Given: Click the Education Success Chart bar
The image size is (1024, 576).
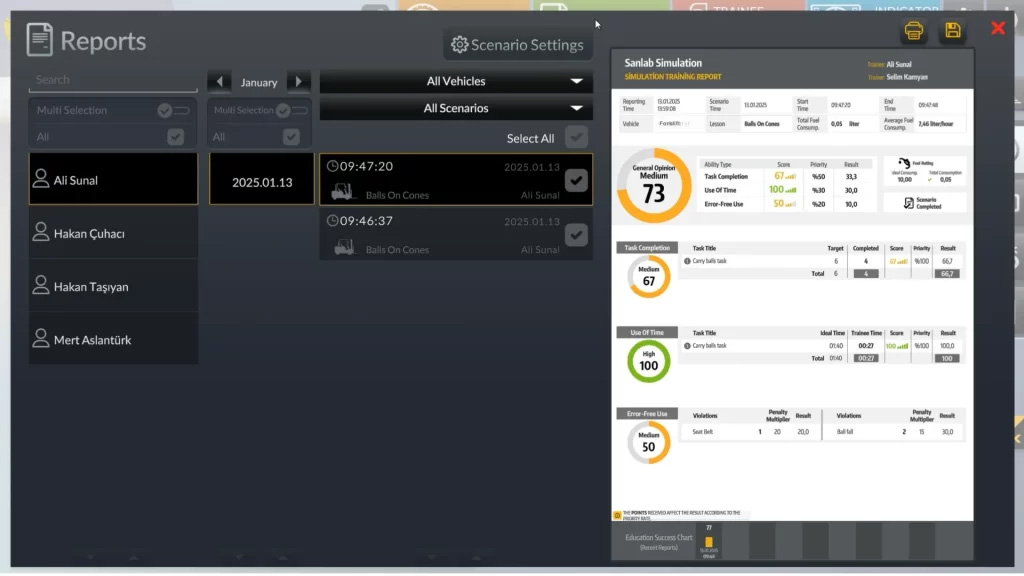Looking at the screenshot, I should 709,543.
